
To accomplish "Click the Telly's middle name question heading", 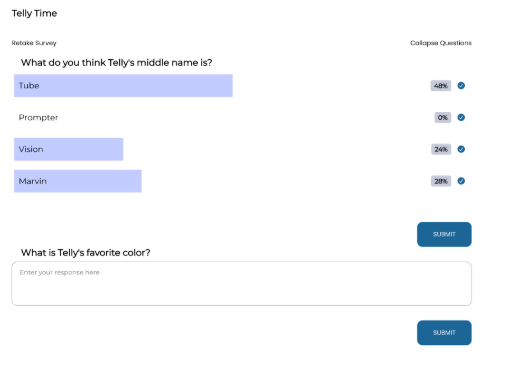I will tap(116, 63).
